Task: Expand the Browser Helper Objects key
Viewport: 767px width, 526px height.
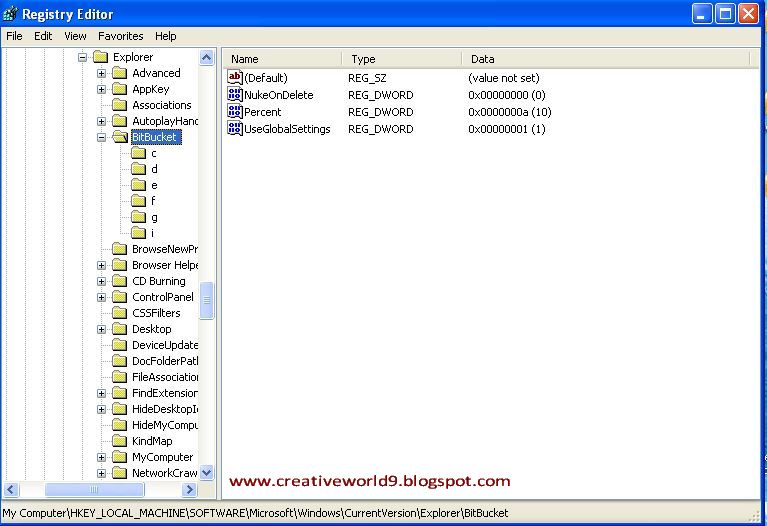Action: pyautogui.click(x=101, y=265)
